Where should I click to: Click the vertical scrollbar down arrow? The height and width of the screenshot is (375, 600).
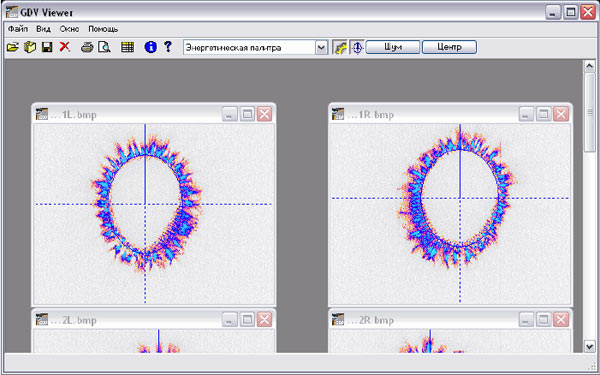point(590,346)
